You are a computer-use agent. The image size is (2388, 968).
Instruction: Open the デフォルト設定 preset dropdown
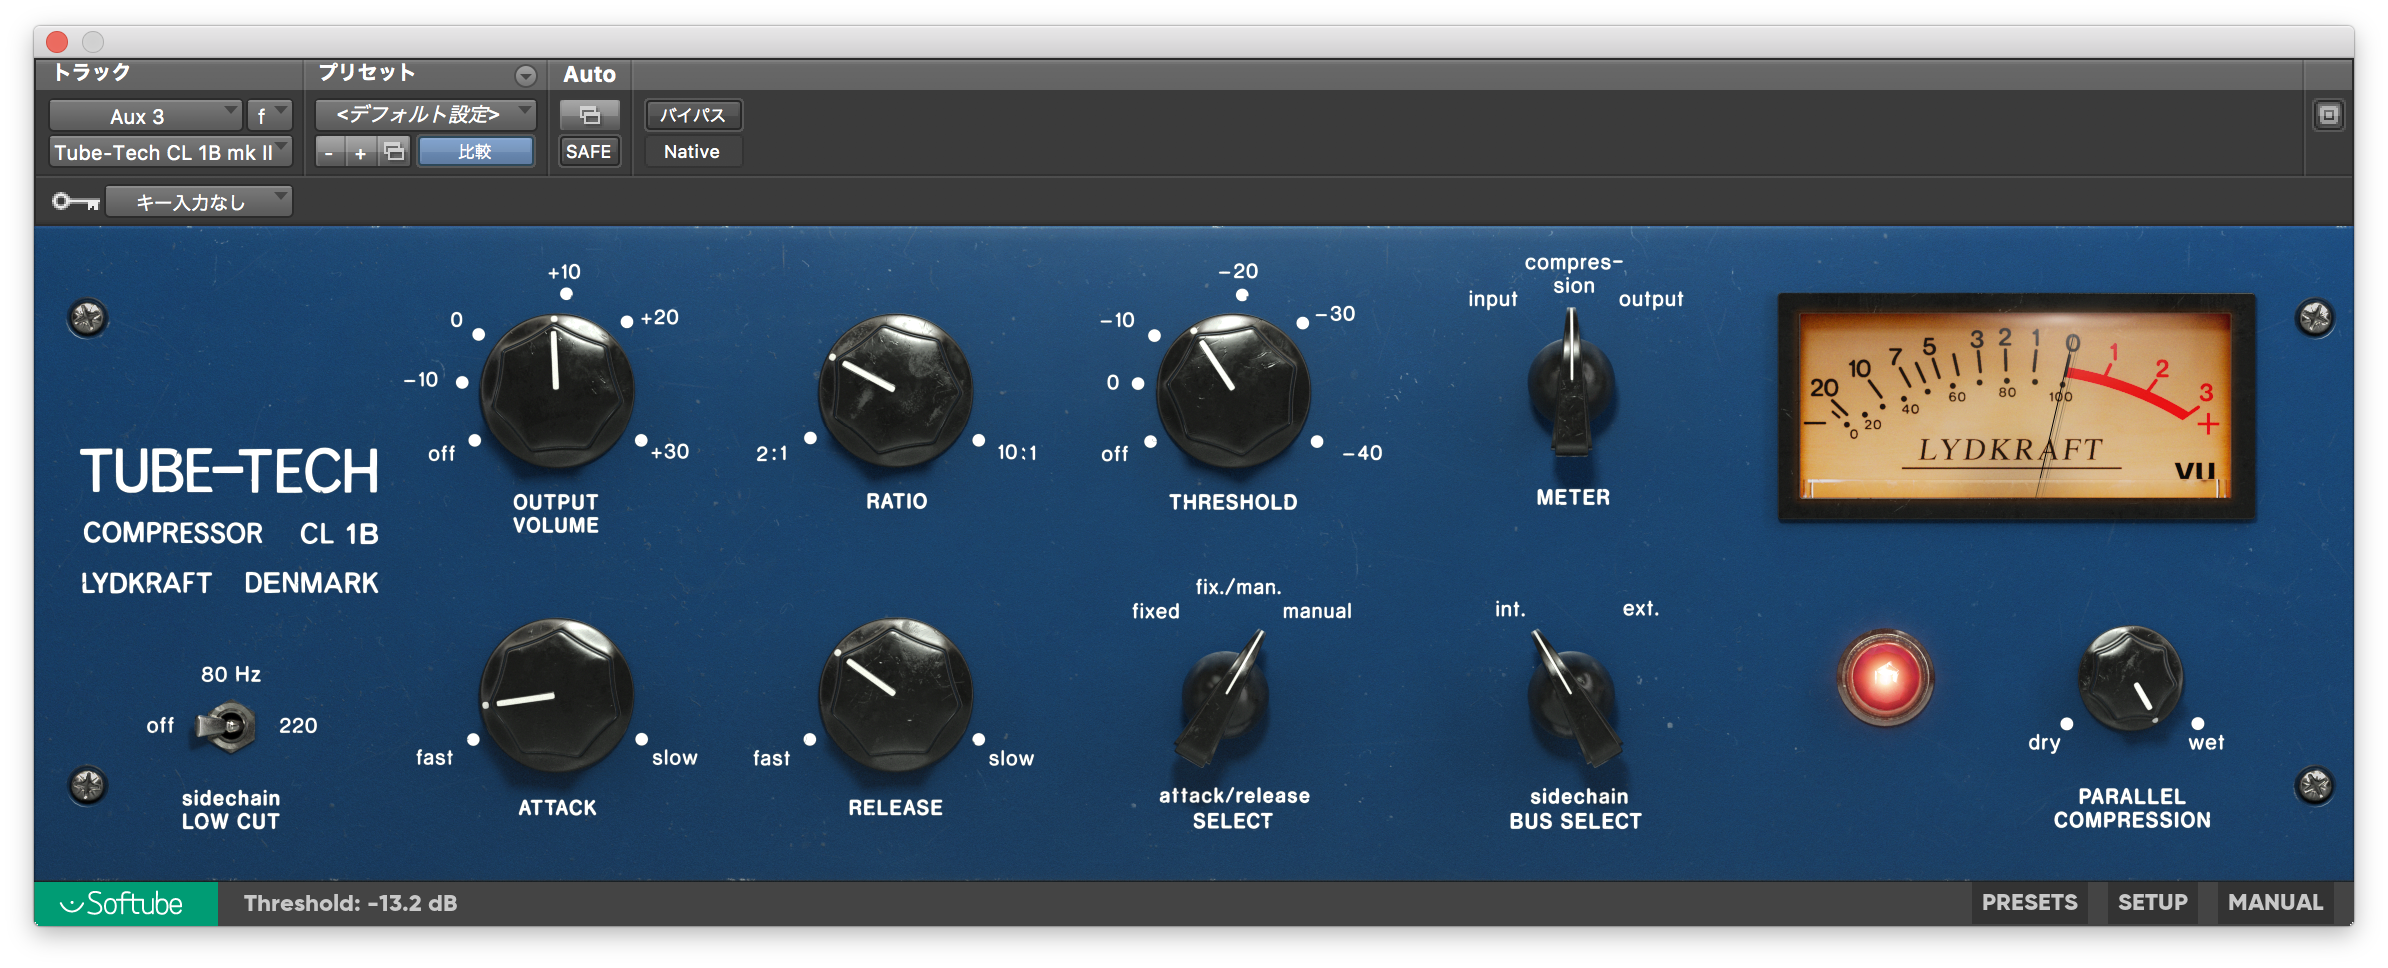point(426,115)
